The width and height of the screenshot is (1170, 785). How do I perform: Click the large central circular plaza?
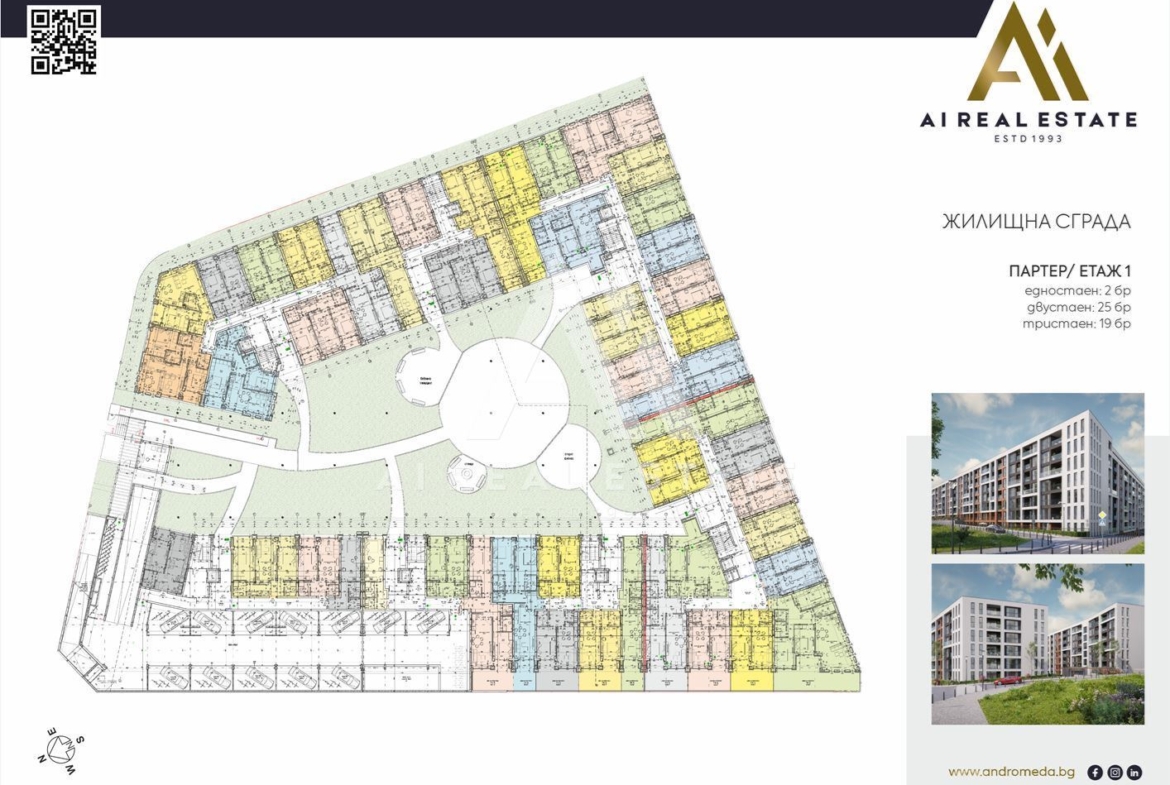[x=503, y=401]
